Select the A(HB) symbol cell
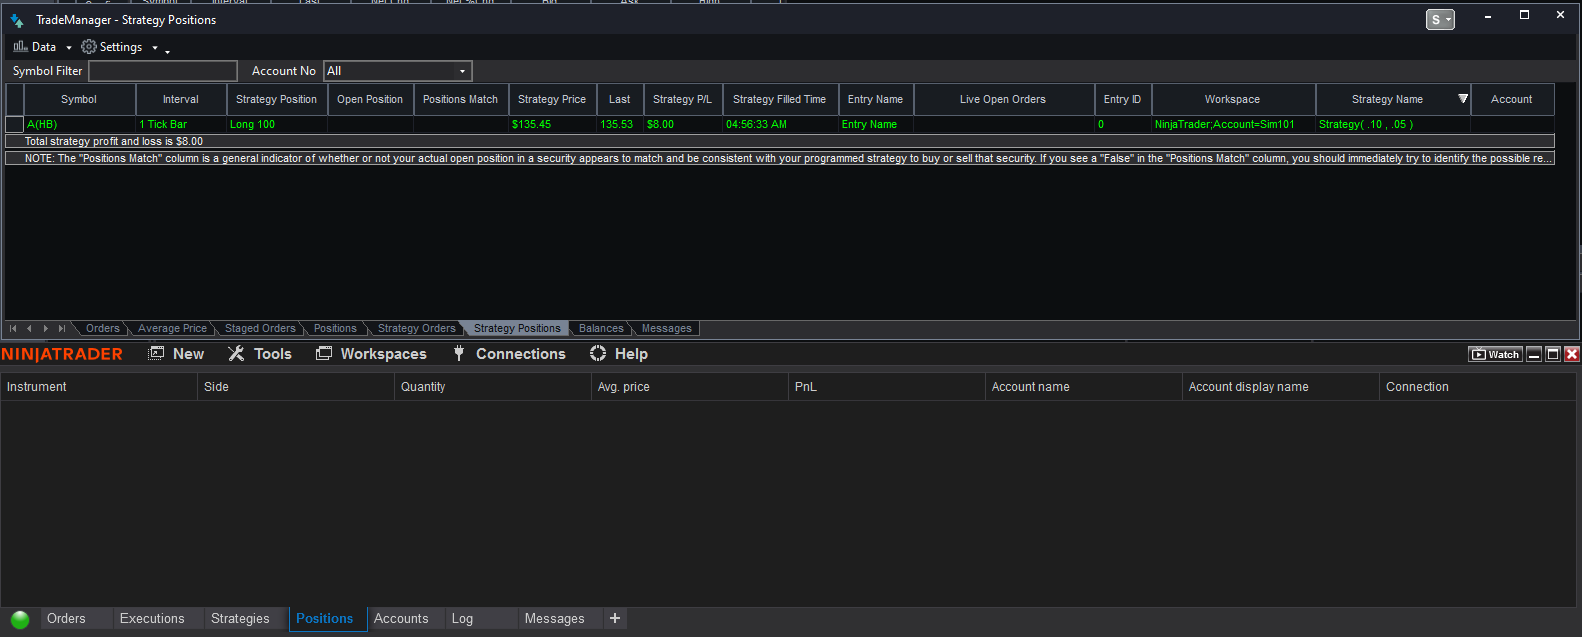This screenshot has height=637, width=1582. (79, 124)
